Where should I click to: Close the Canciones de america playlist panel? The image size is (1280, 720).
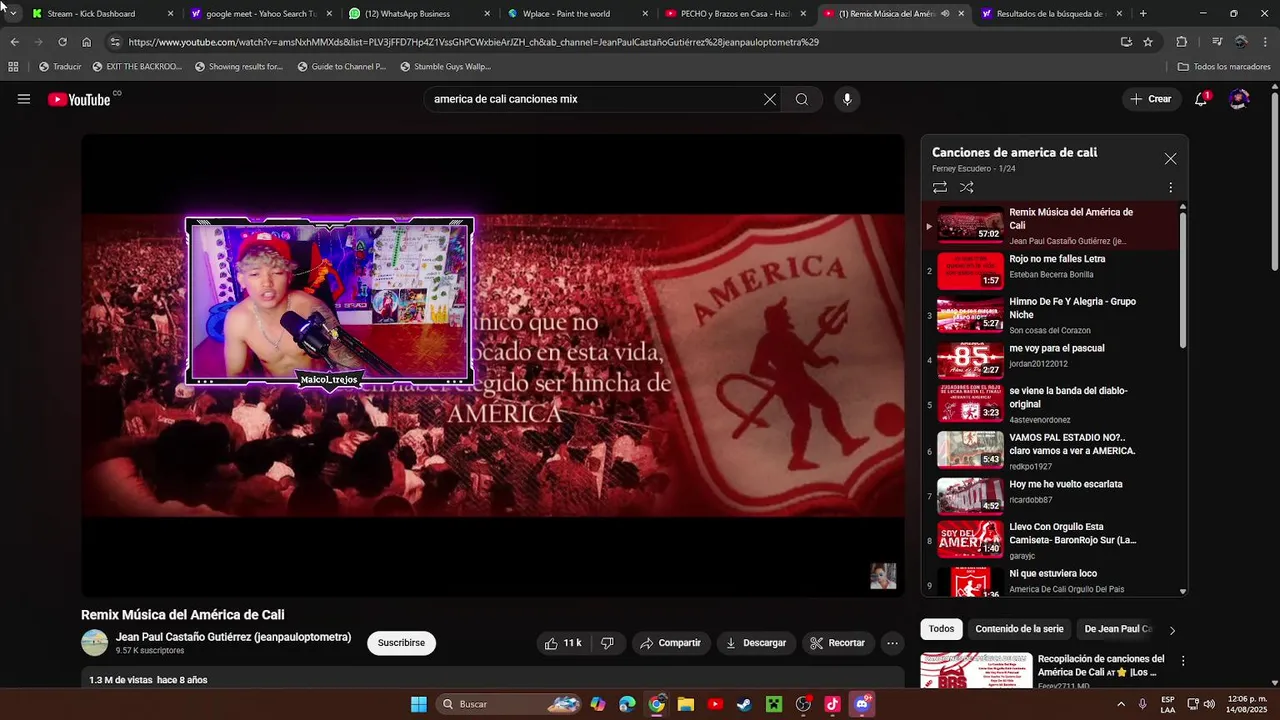tap(1170, 158)
